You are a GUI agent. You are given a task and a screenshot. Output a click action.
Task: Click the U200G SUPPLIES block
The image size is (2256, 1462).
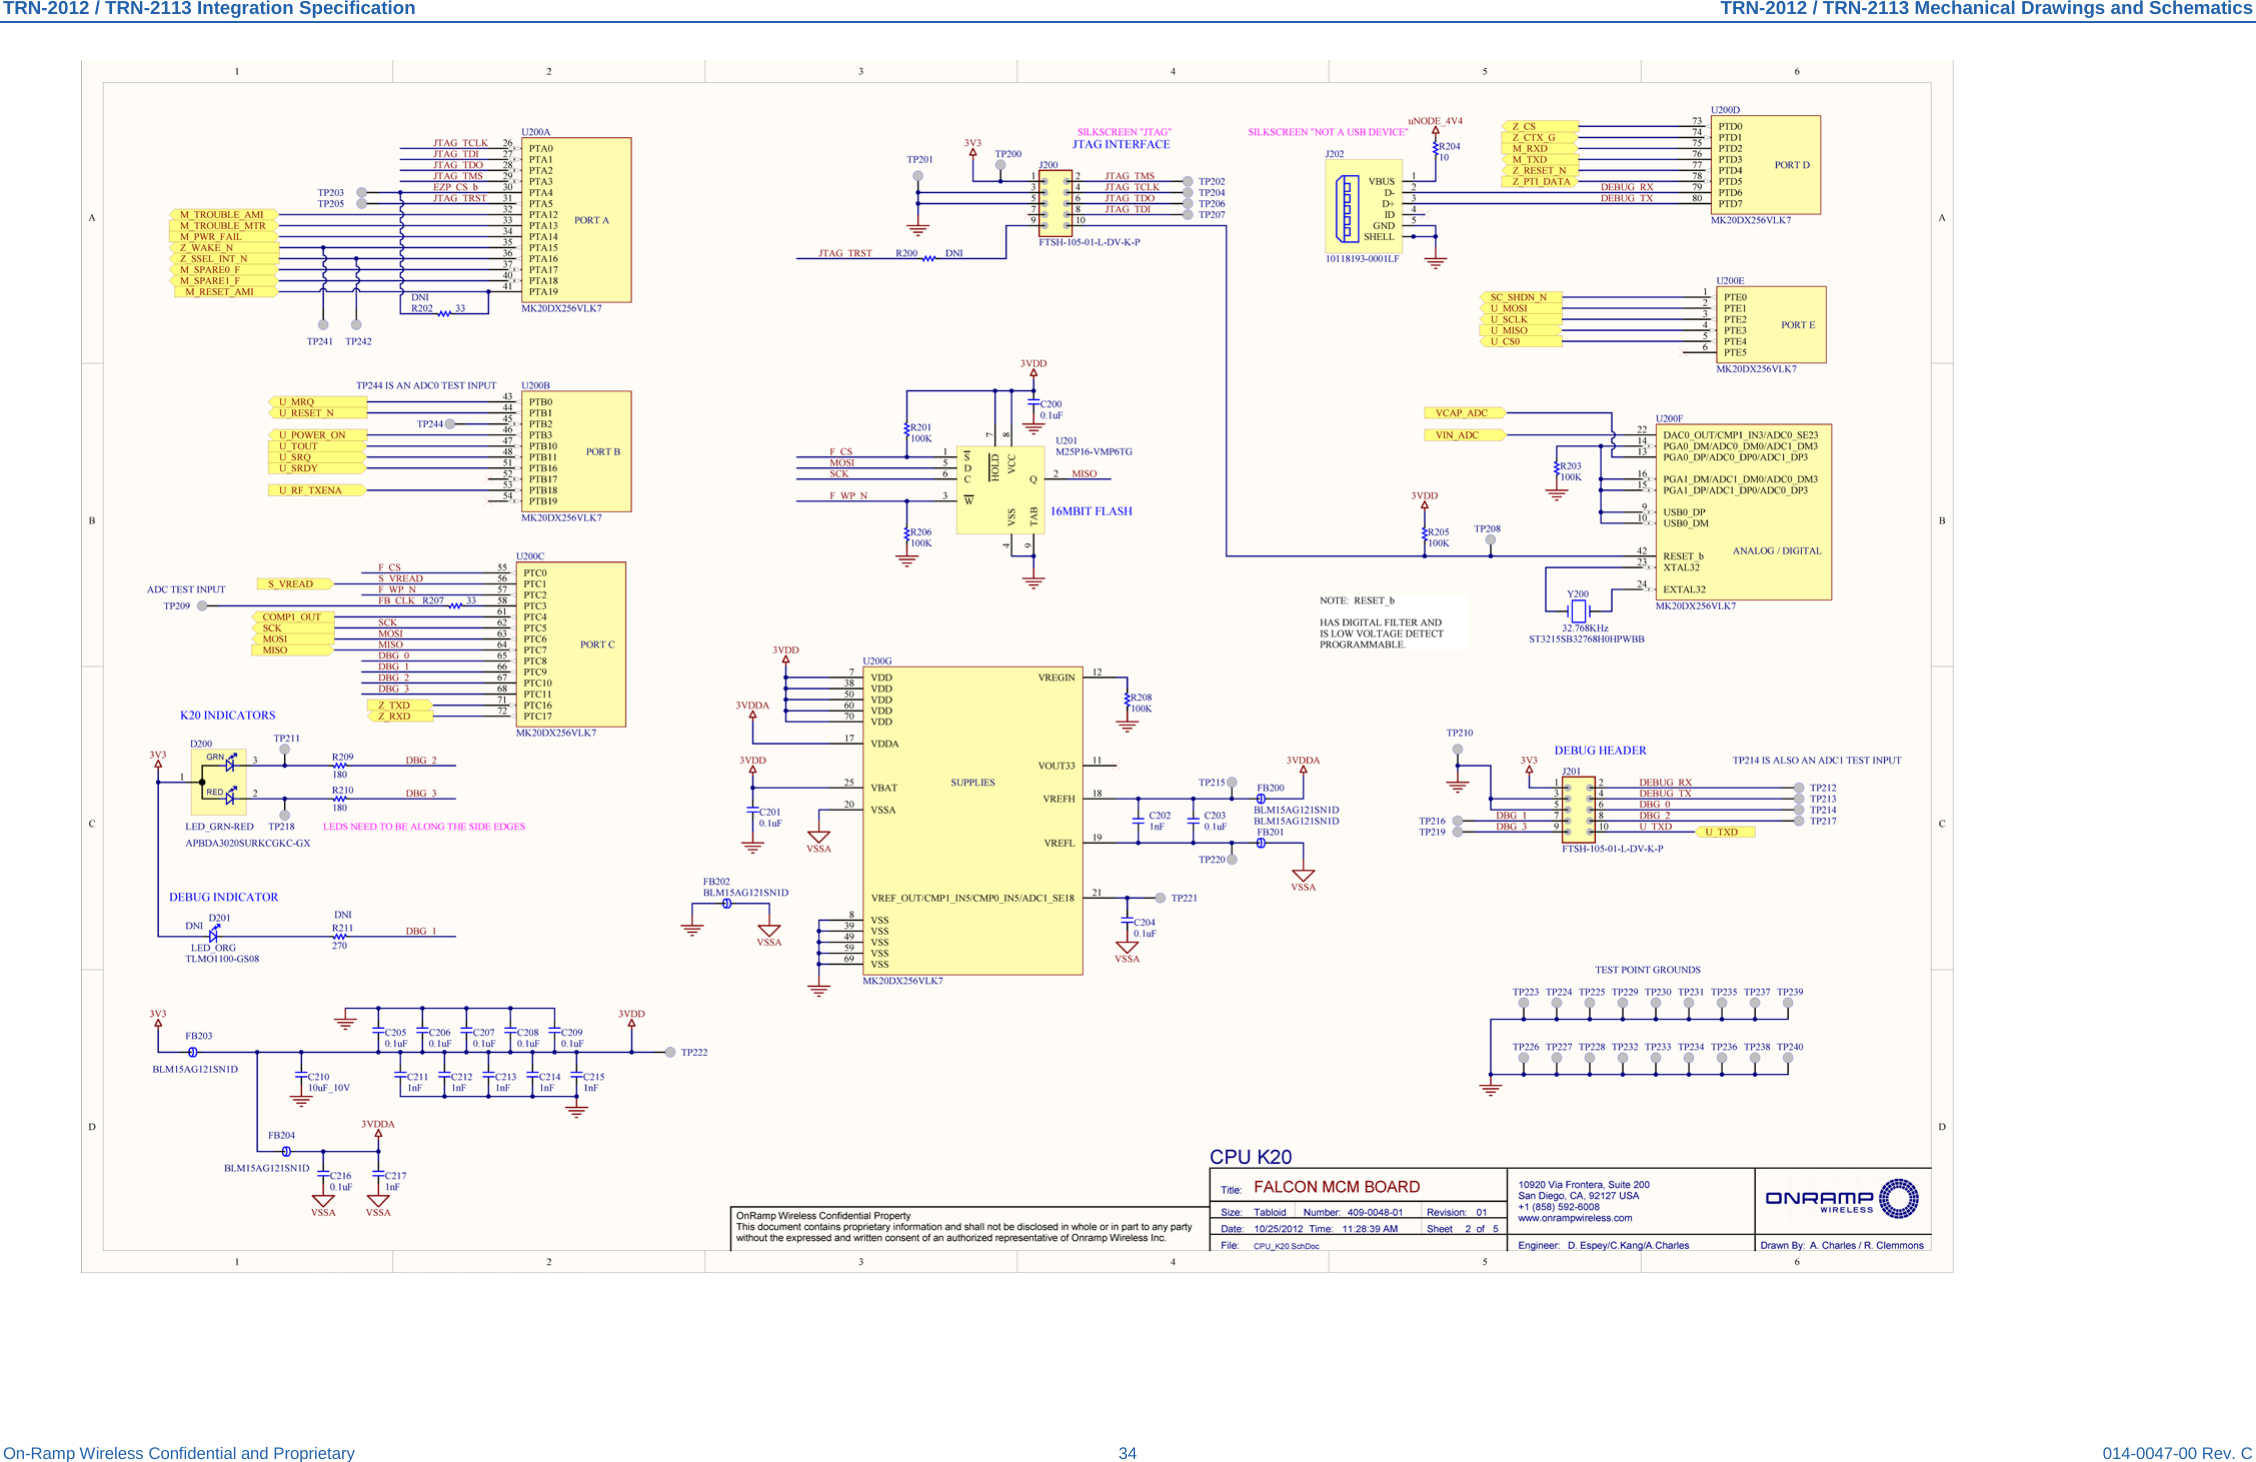pyautogui.click(x=972, y=821)
